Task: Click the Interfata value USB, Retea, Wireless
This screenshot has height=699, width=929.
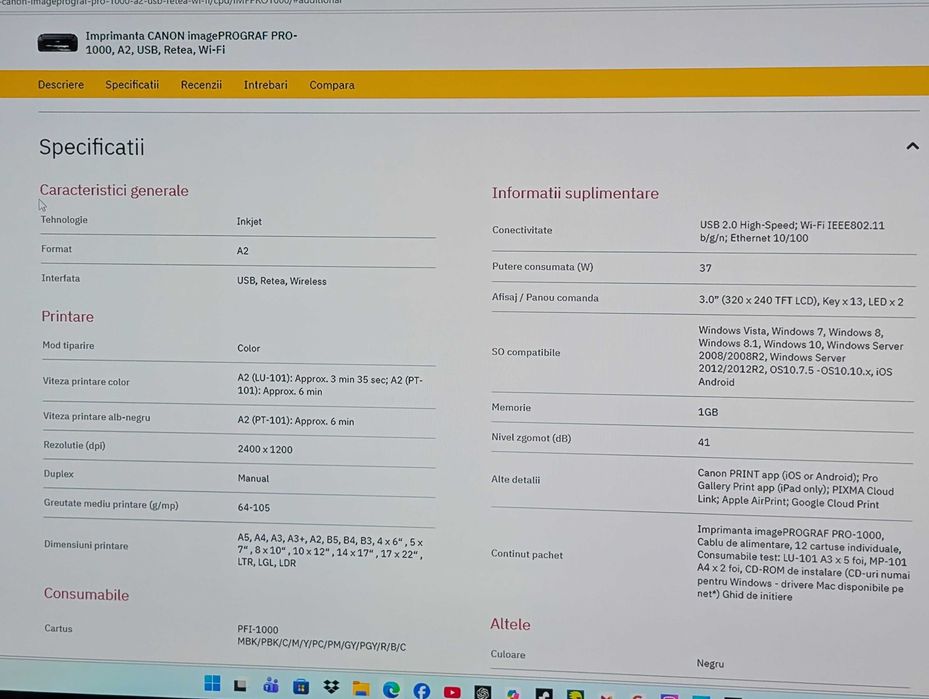Action: click(282, 281)
